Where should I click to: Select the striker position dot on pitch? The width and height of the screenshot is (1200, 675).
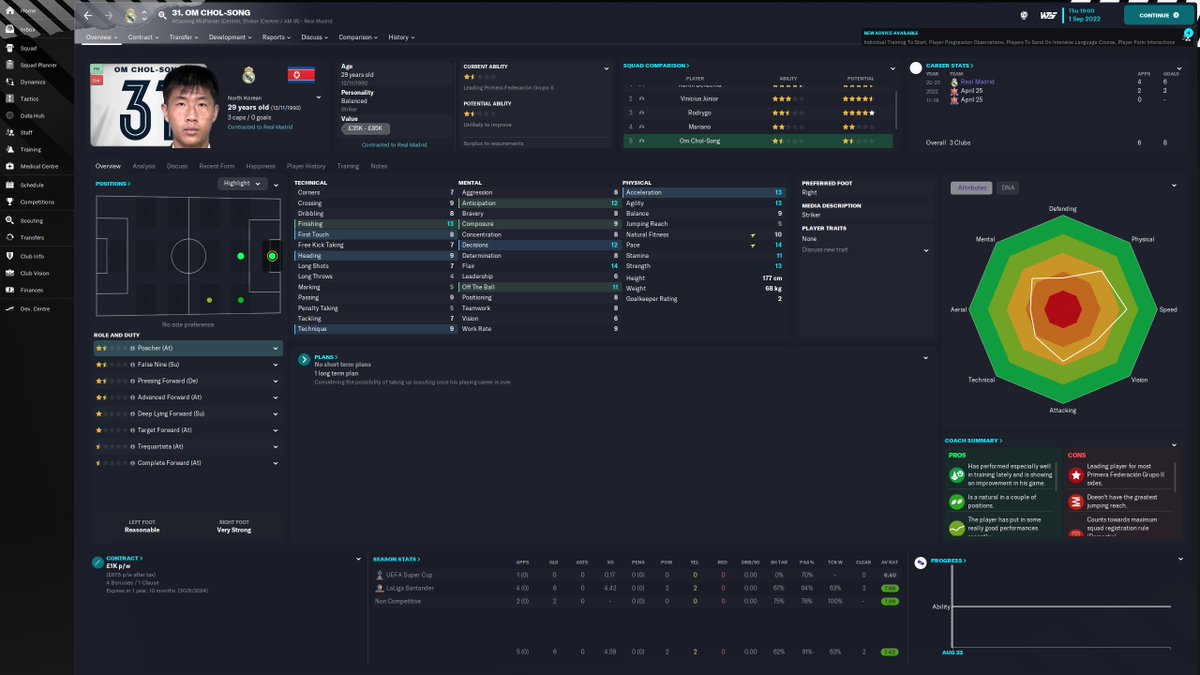pyautogui.click(x=272, y=257)
